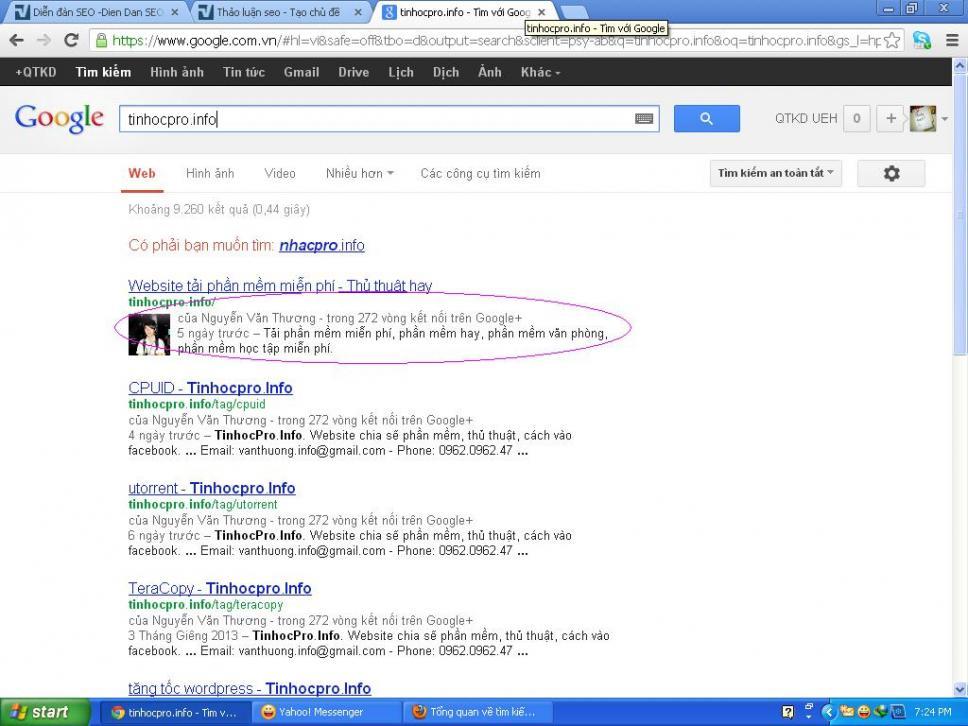Open Website tải phần mềm miễn phí result
Viewport: 968px width, 726px height.
point(280,286)
